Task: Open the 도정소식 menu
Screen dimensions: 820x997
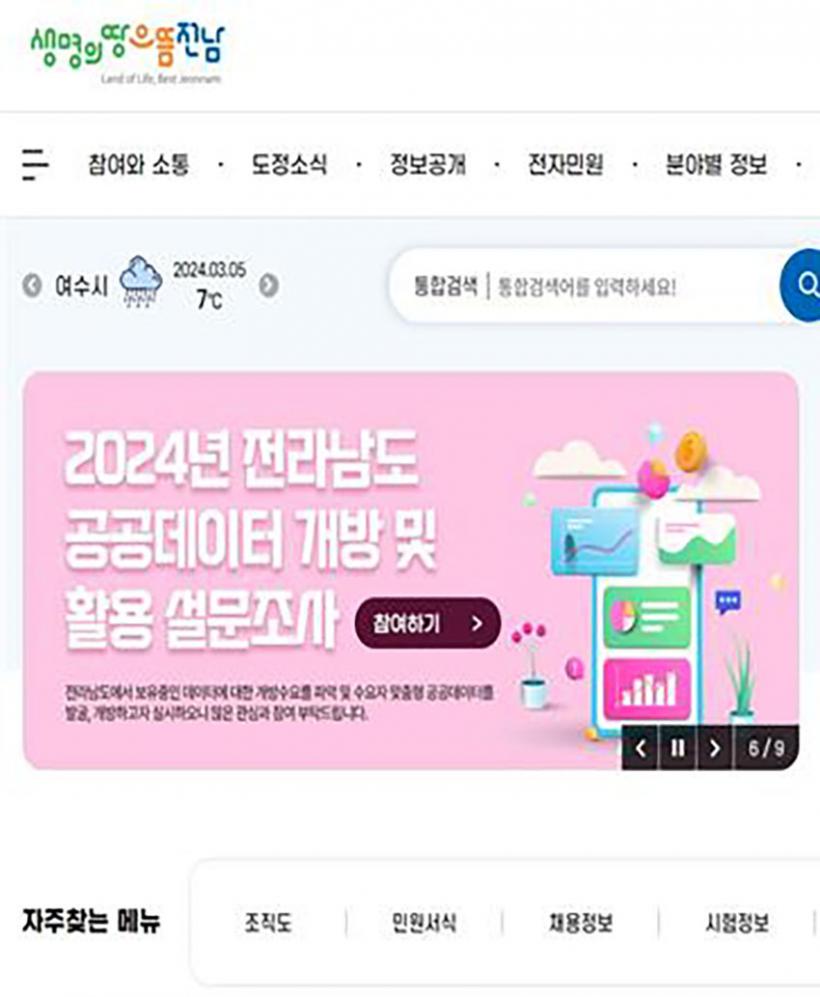Action: [289, 165]
